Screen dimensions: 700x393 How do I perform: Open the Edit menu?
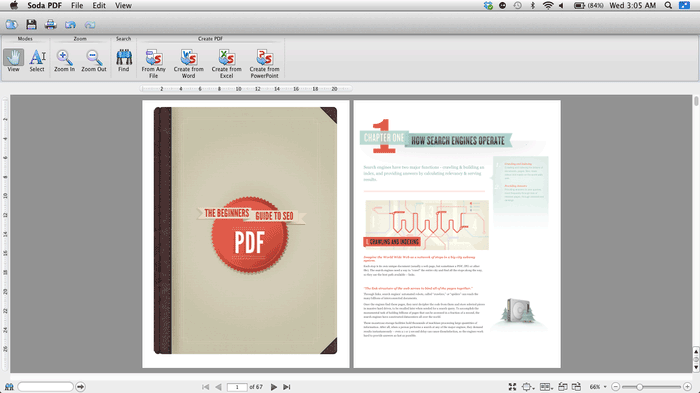pos(99,5)
